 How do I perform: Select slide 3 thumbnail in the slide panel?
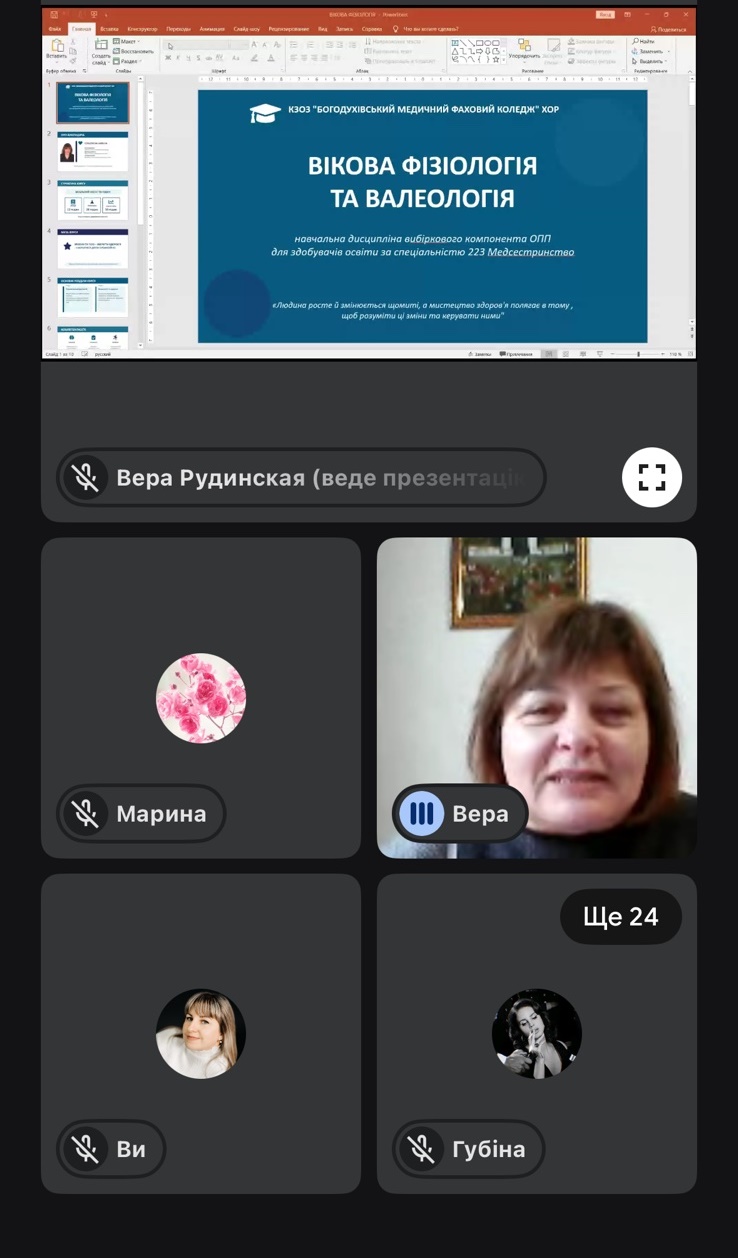coord(92,200)
